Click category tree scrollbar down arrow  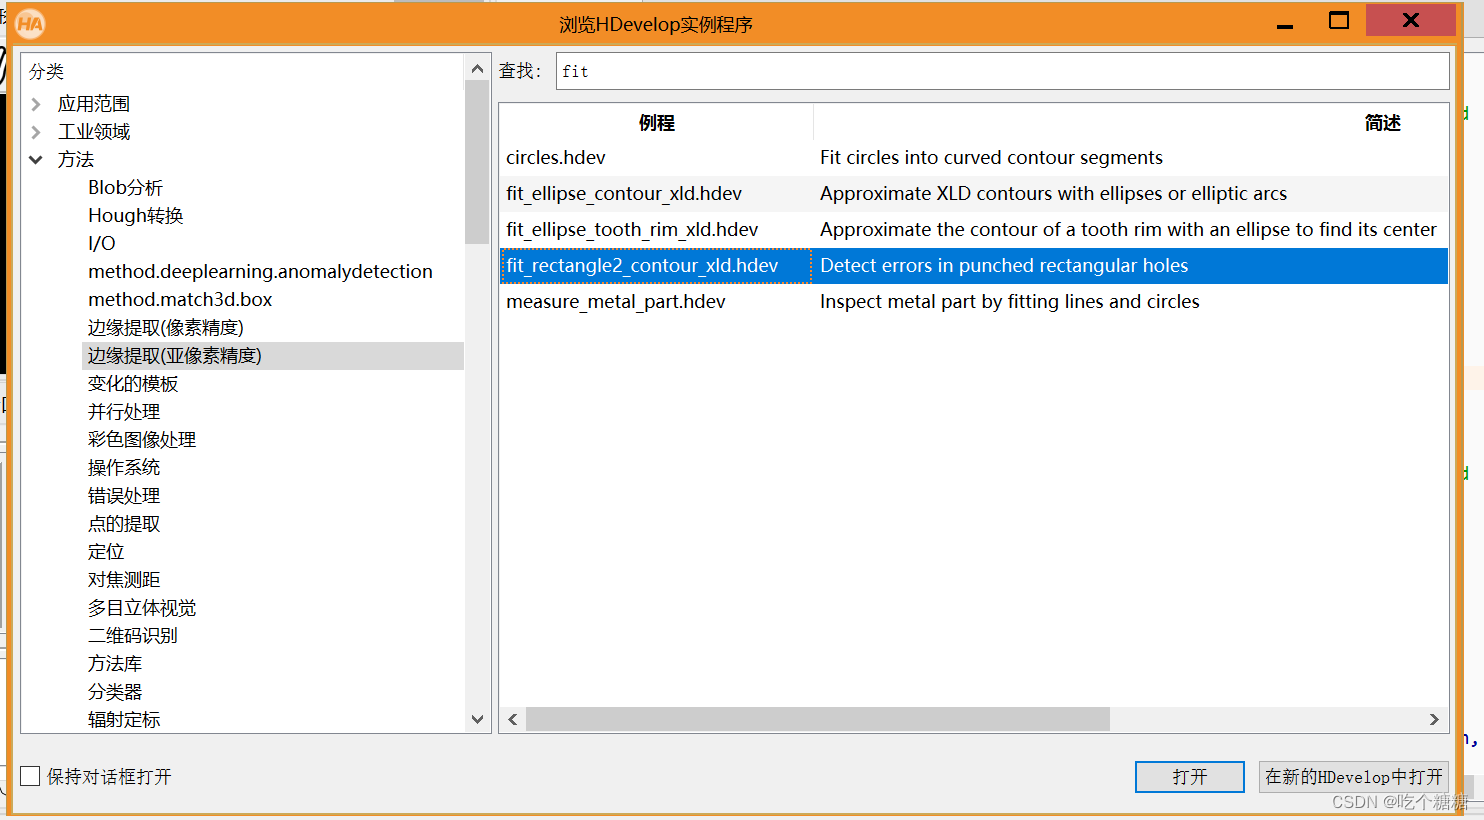[477, 719]
